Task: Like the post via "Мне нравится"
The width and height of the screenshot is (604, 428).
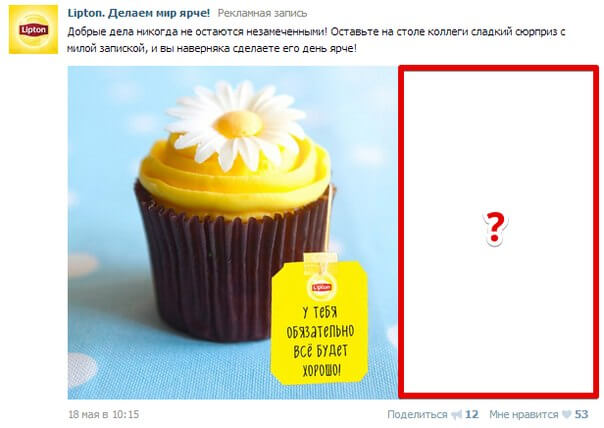Action: (x=523, y=415)
